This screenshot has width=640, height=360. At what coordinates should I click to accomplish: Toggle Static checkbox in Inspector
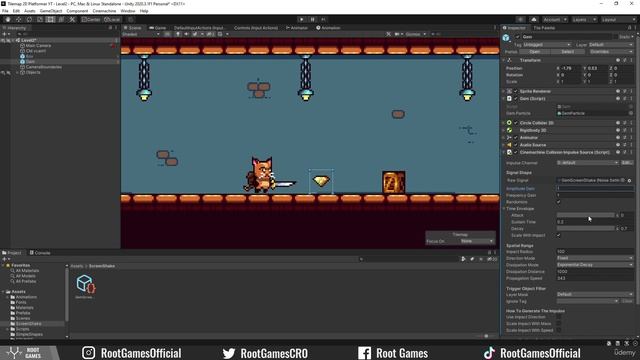click(616, 37)
